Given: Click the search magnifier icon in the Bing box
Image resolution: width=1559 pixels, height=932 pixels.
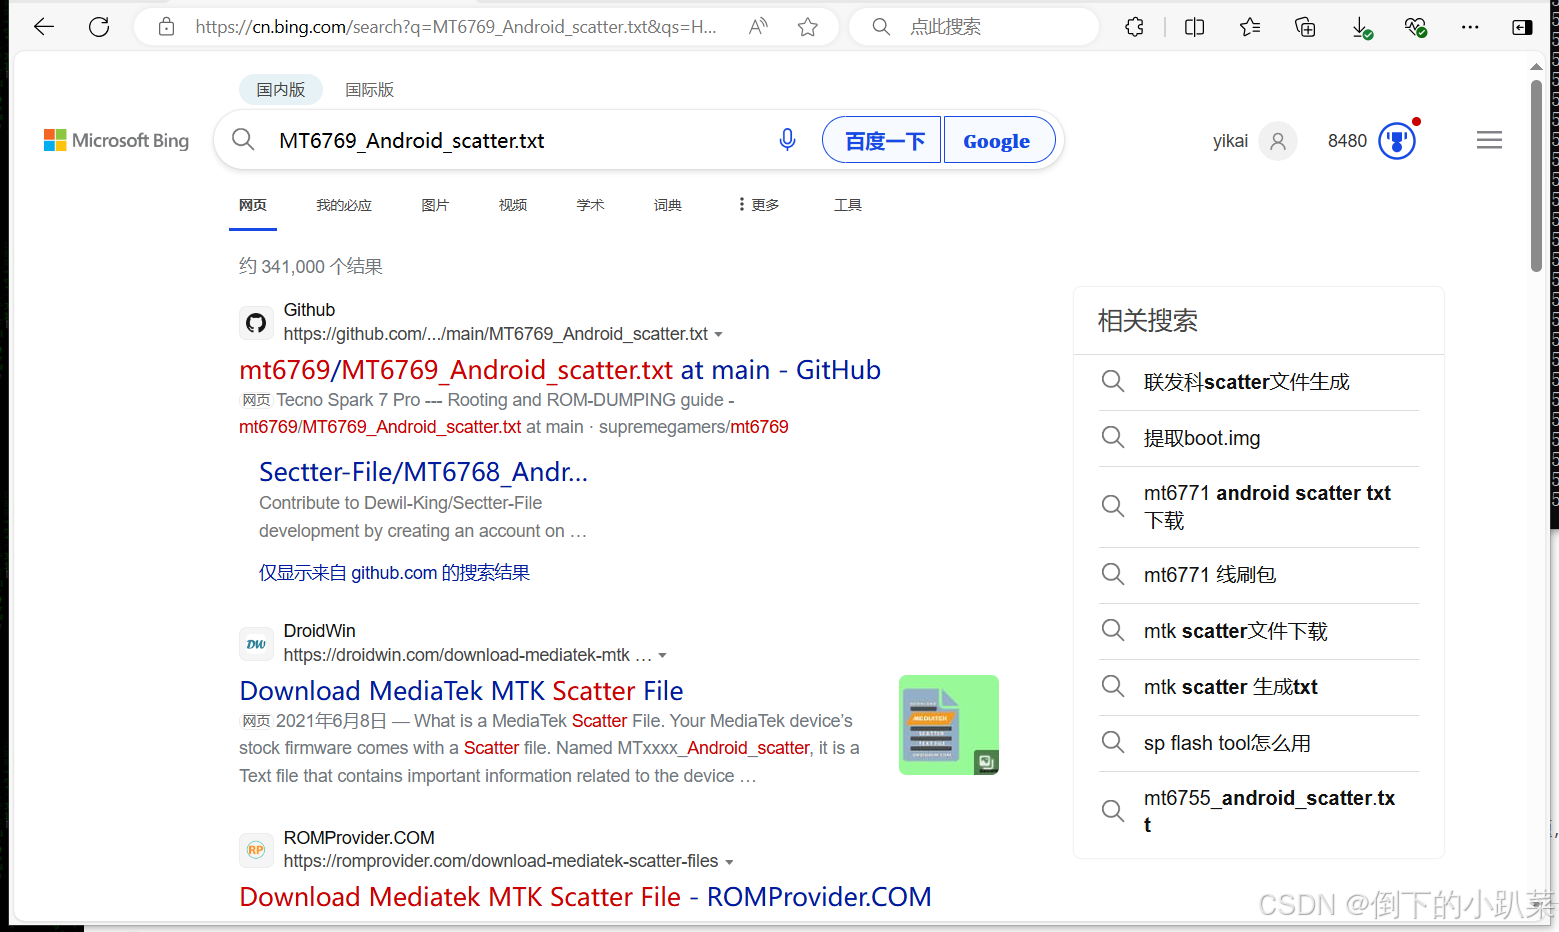Looking at the screenshot, I should coord(243,140).
